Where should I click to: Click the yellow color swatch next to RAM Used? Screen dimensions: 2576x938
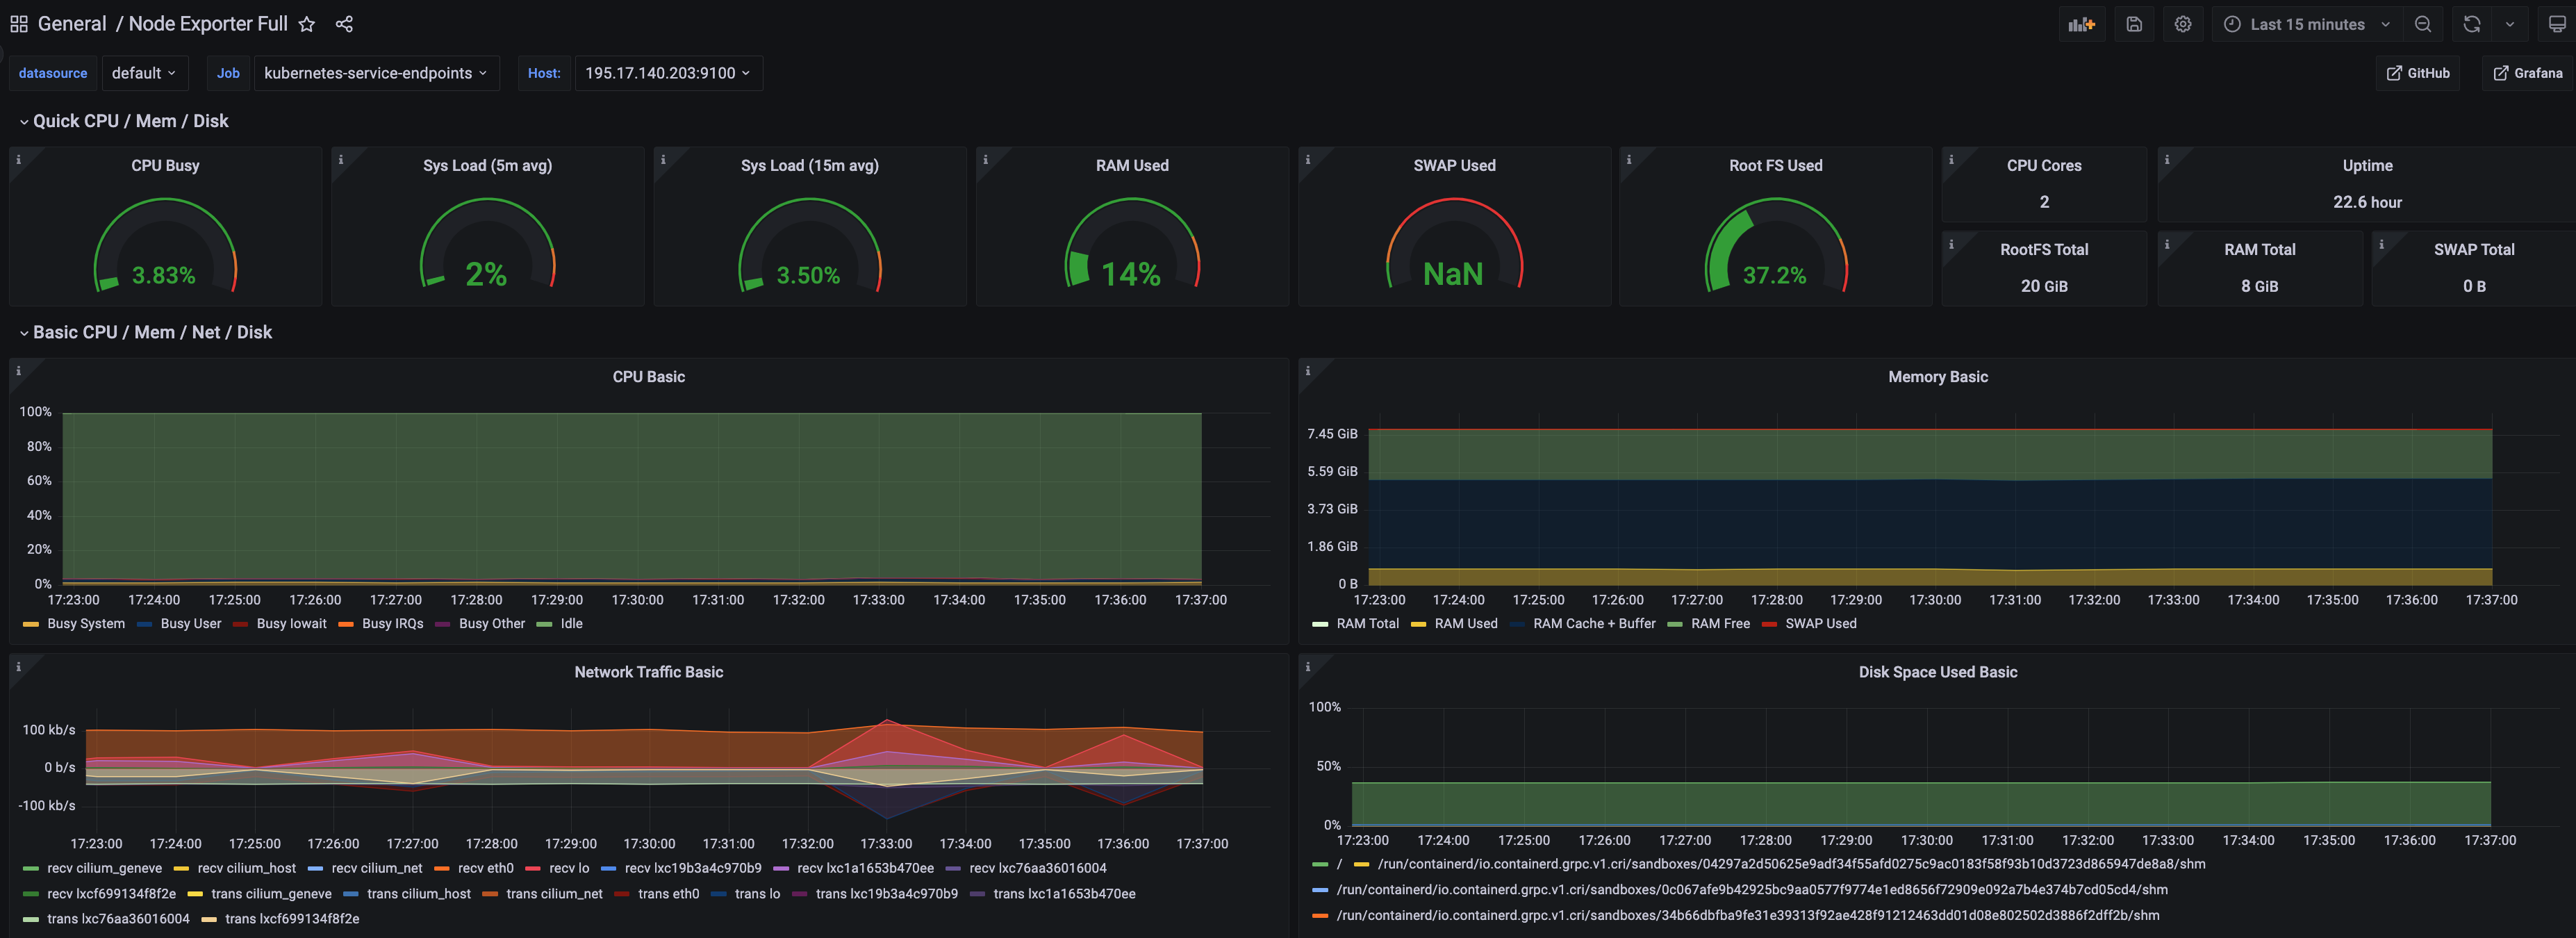tap(1418, 623)
